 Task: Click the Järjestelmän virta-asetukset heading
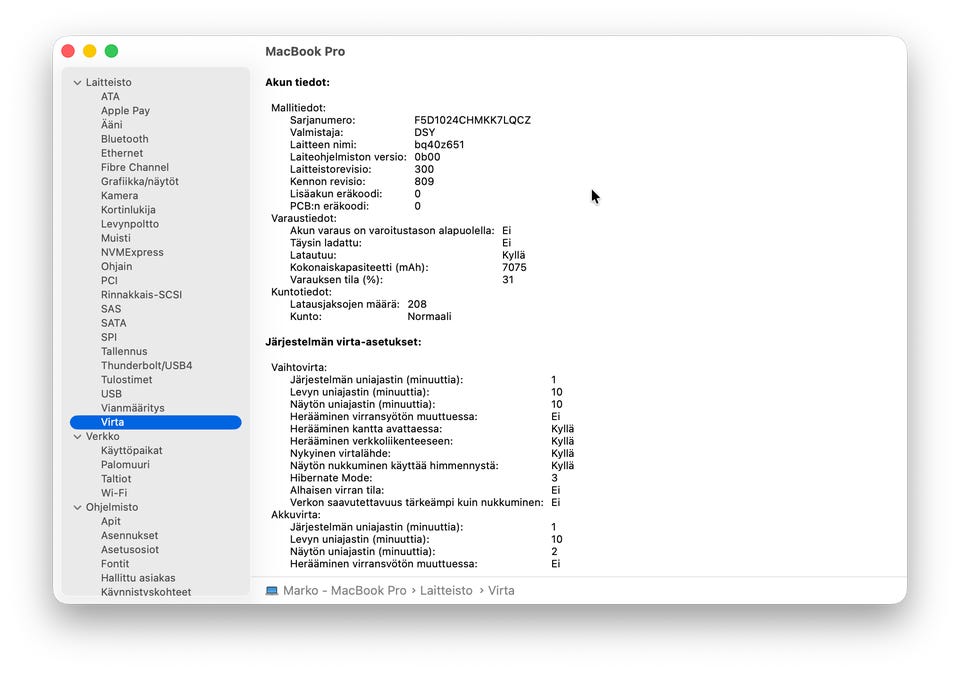(343, 342)
